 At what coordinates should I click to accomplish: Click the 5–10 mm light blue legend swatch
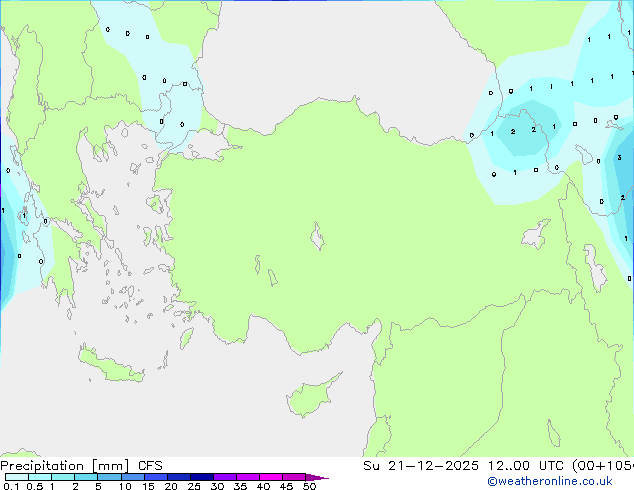click(109, 477)
